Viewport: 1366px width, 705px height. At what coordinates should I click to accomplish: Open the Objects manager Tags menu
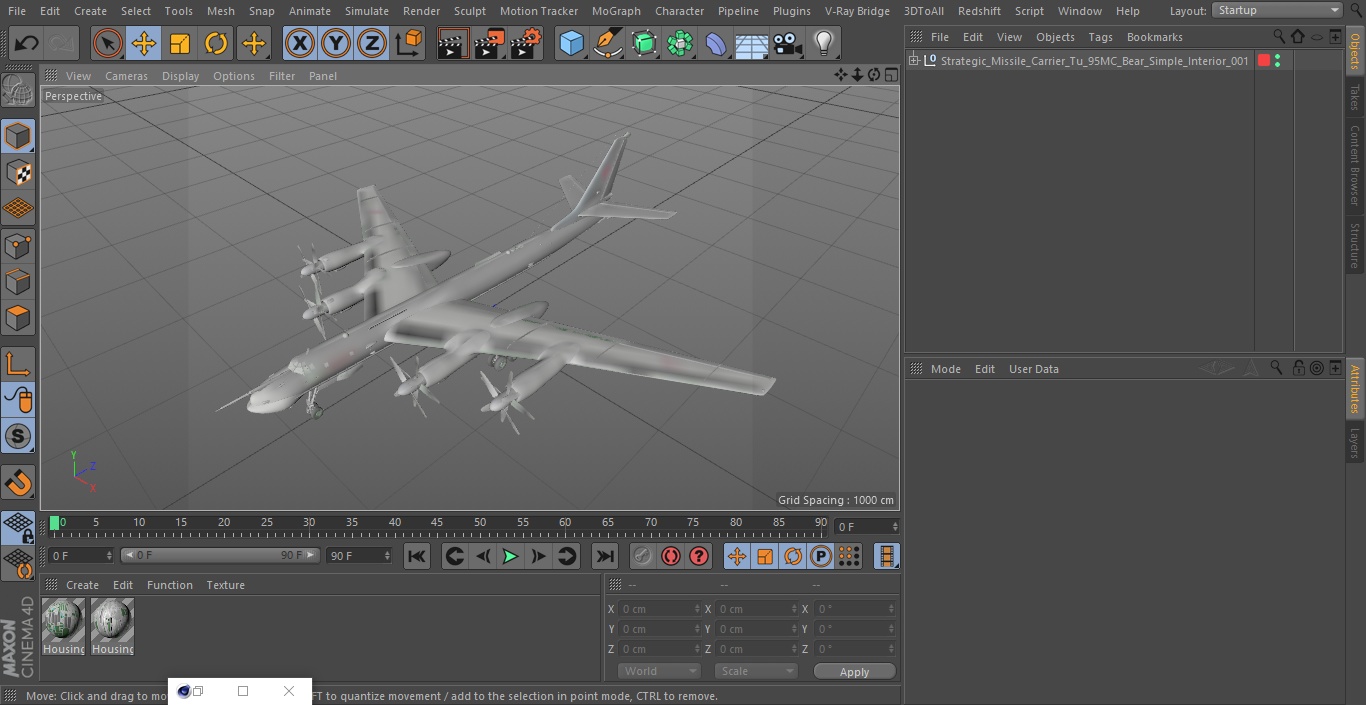coord(1100,37)
